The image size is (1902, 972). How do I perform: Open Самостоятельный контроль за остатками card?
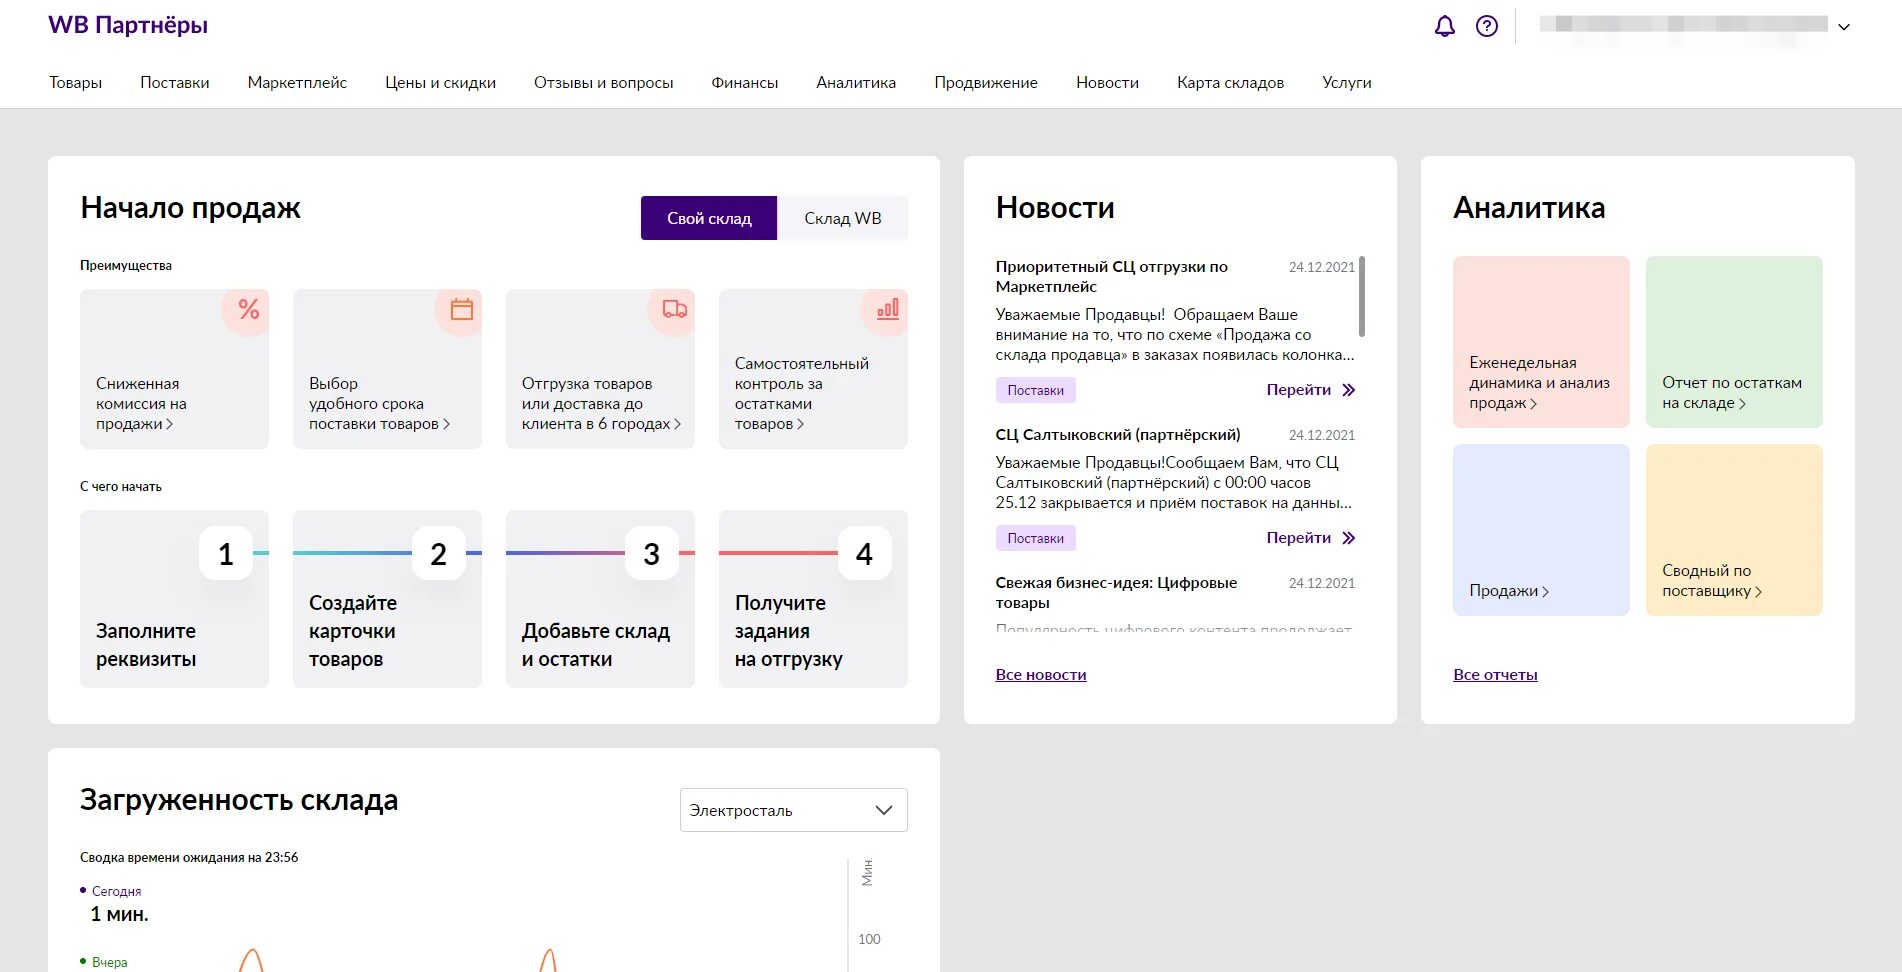pos(813,369)
